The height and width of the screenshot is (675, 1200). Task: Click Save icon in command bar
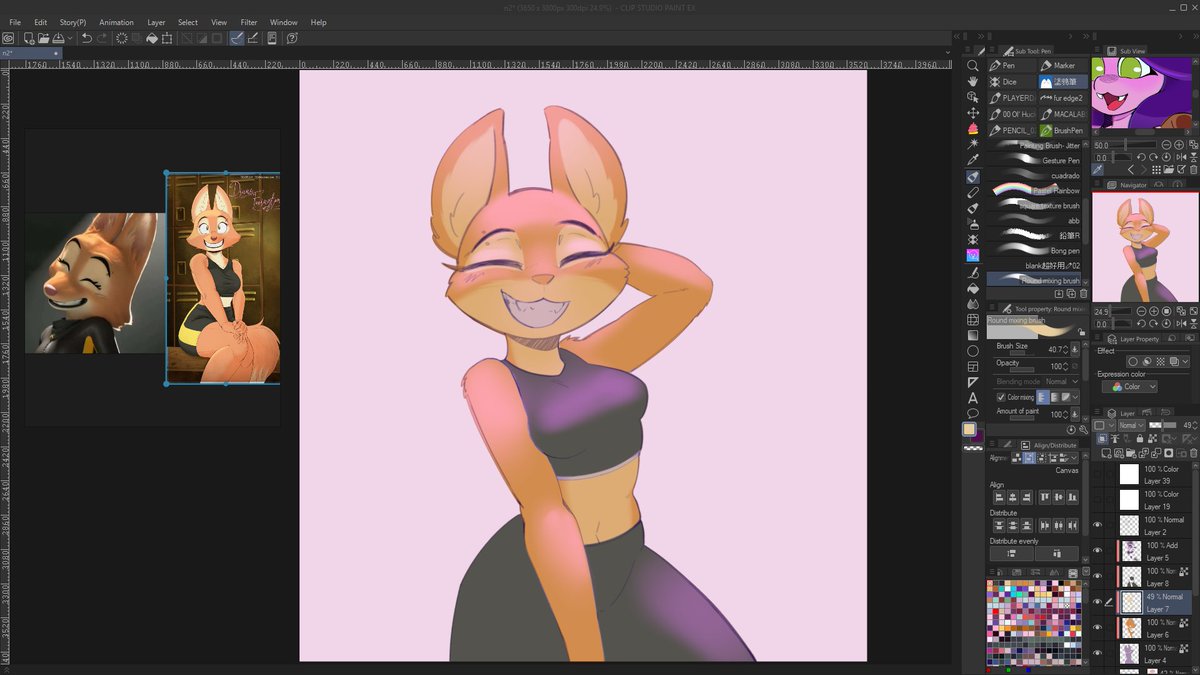pyautogui.click(x=58, y=38)
